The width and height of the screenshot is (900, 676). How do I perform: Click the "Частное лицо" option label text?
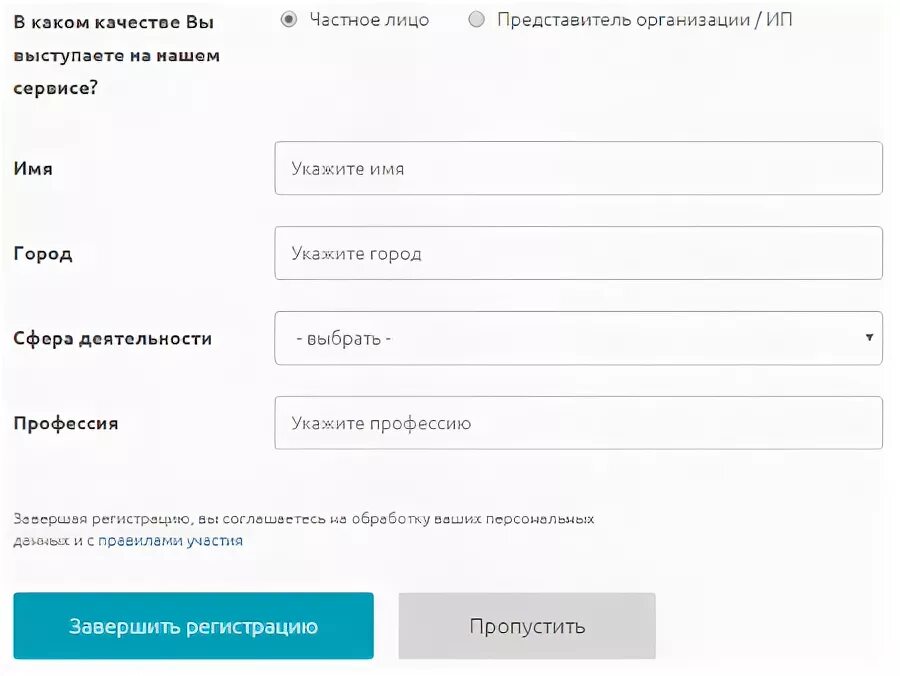(369, 20)
